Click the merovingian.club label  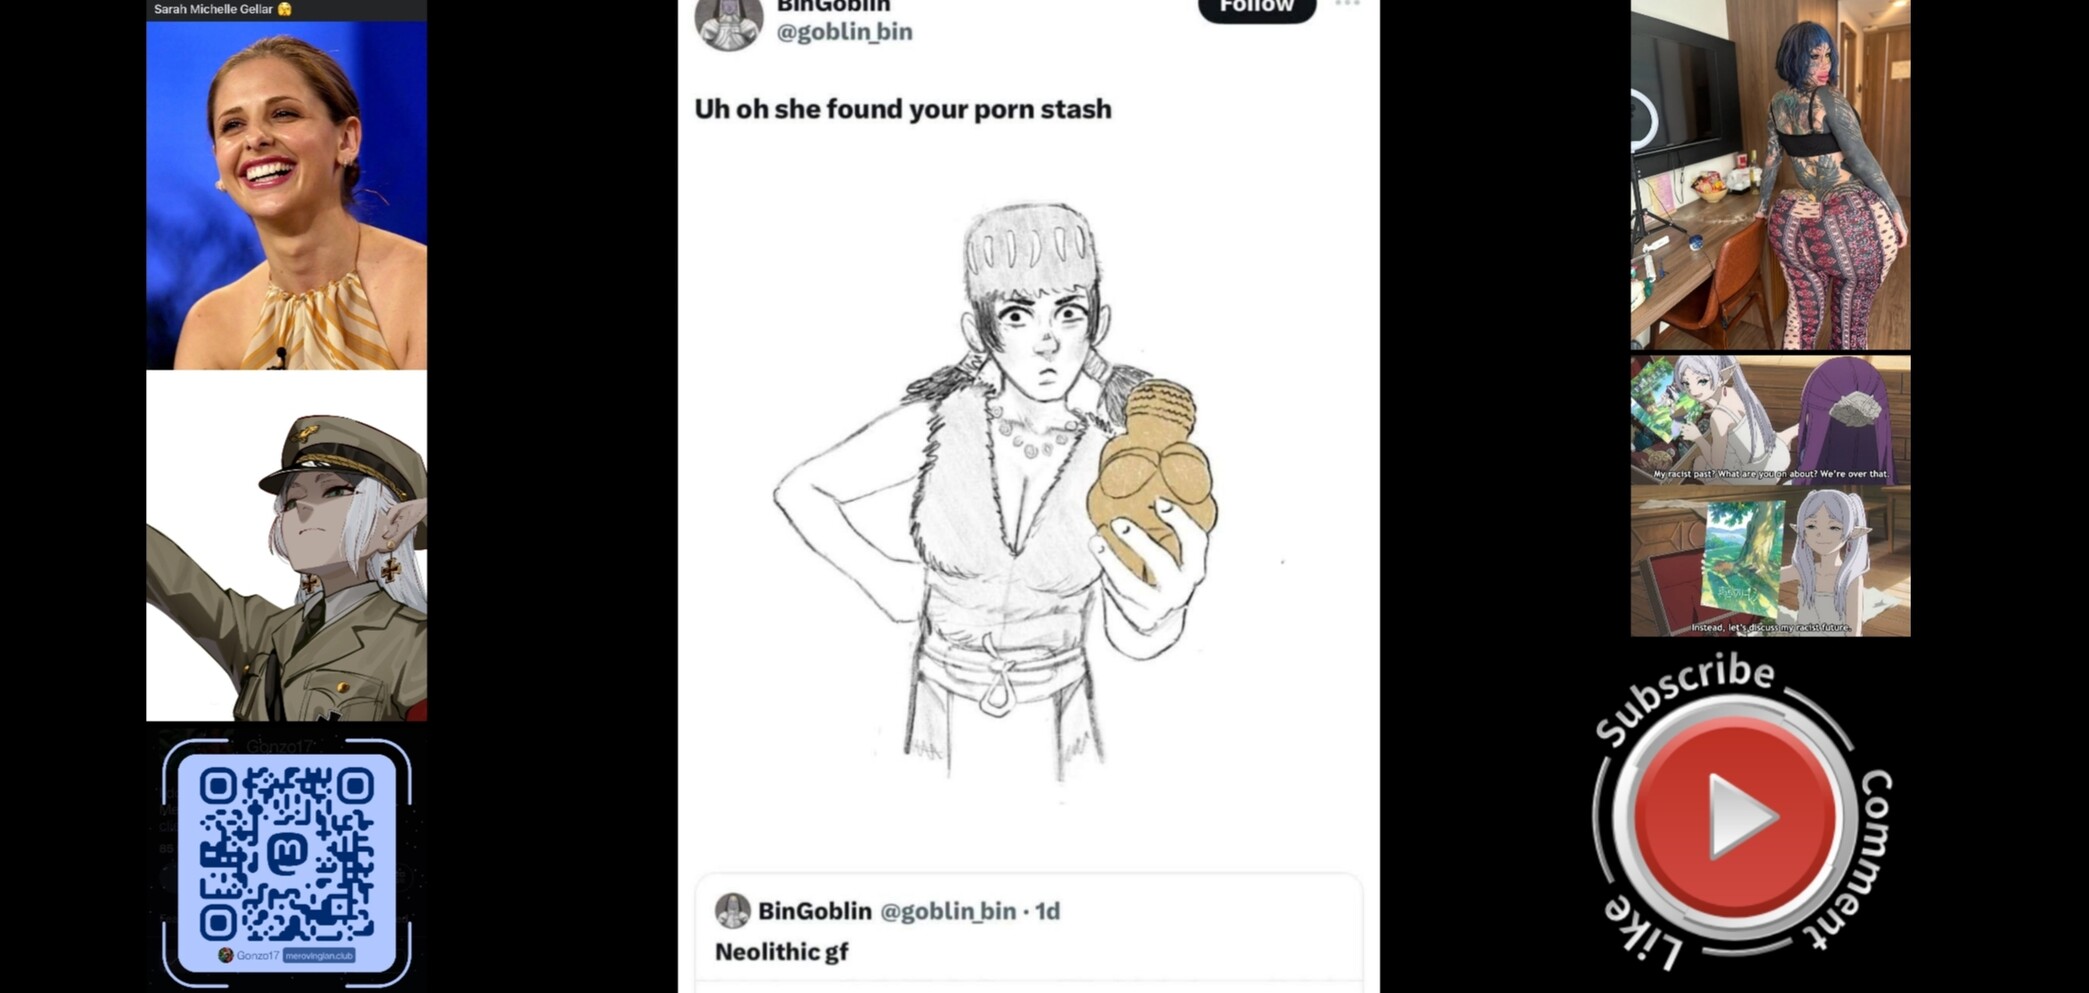click(x=319, y=955)
